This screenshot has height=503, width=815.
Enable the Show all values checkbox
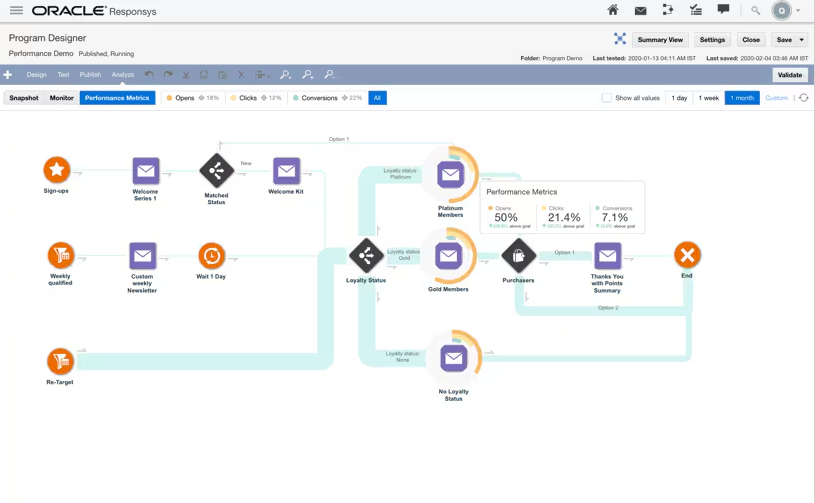[x=606, y=98]
